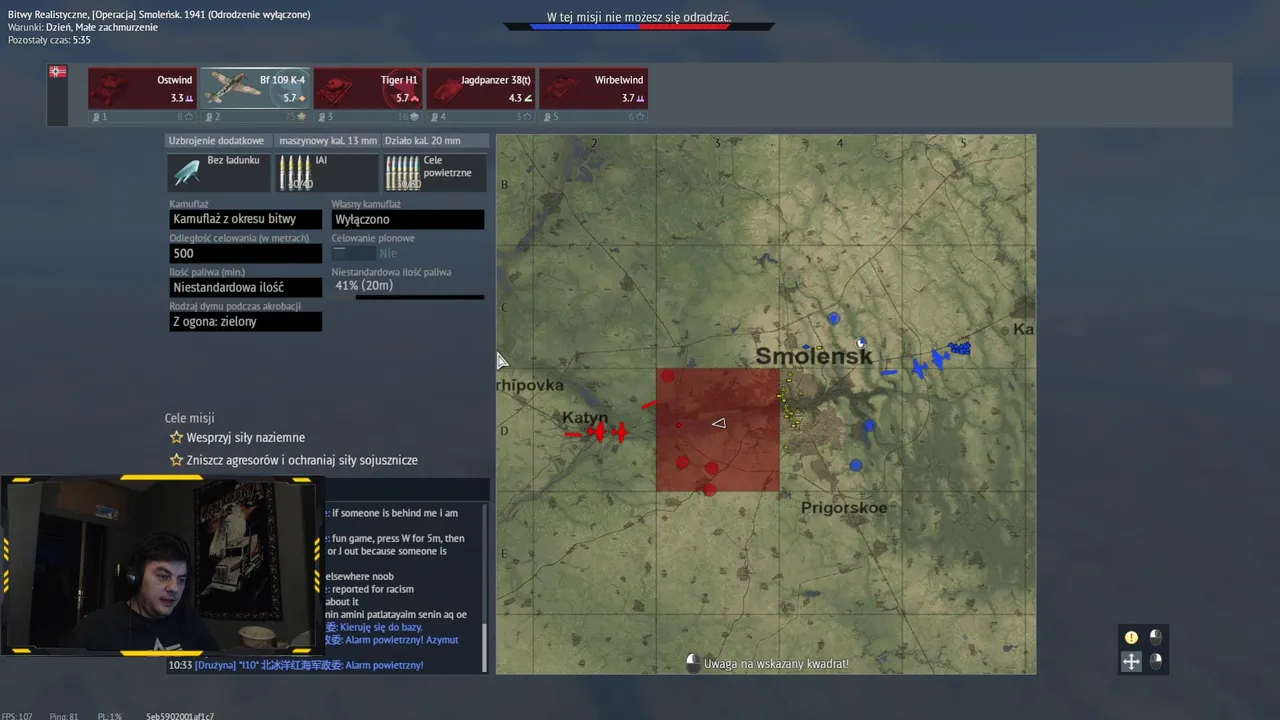This screenshot has height=720, width=1280.
Task: Toggle the Celowanie pionowe switch
Action: click(354, 253)
